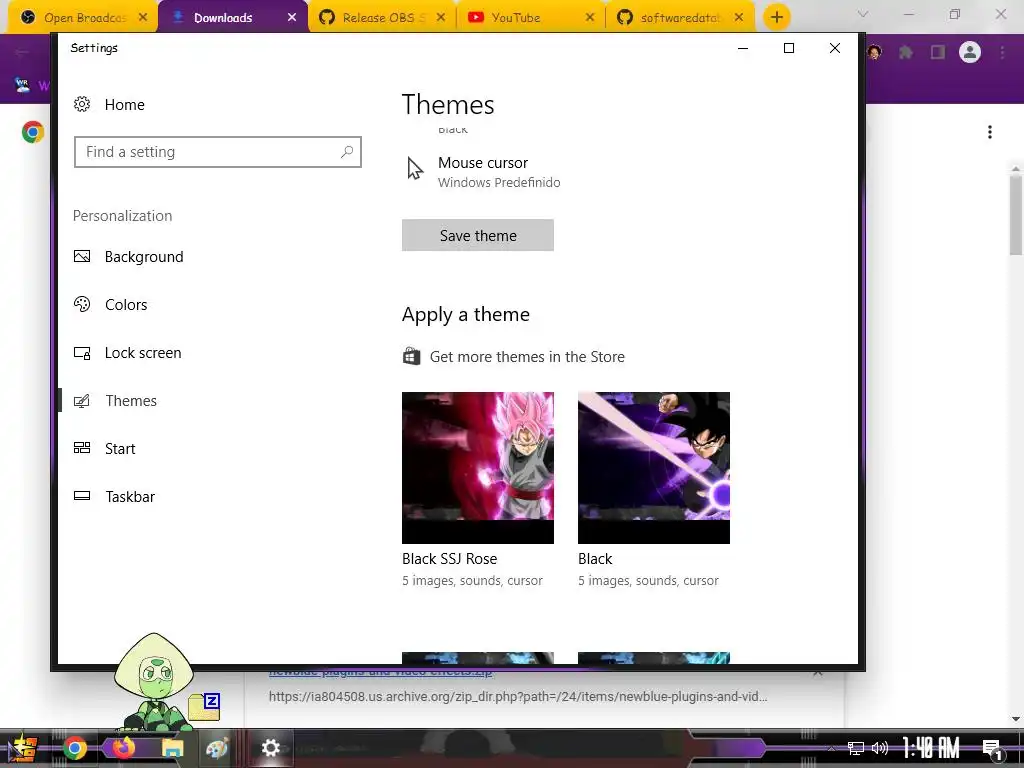Open Colors personalization page
The image size is (1024, 768).
point(110,304)
